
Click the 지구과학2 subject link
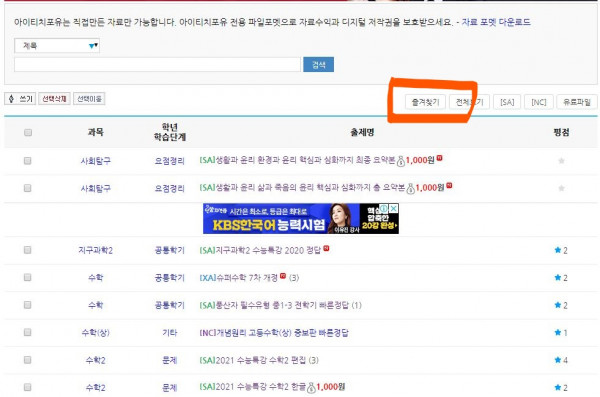pyautogui.click(x=95, y=250)
